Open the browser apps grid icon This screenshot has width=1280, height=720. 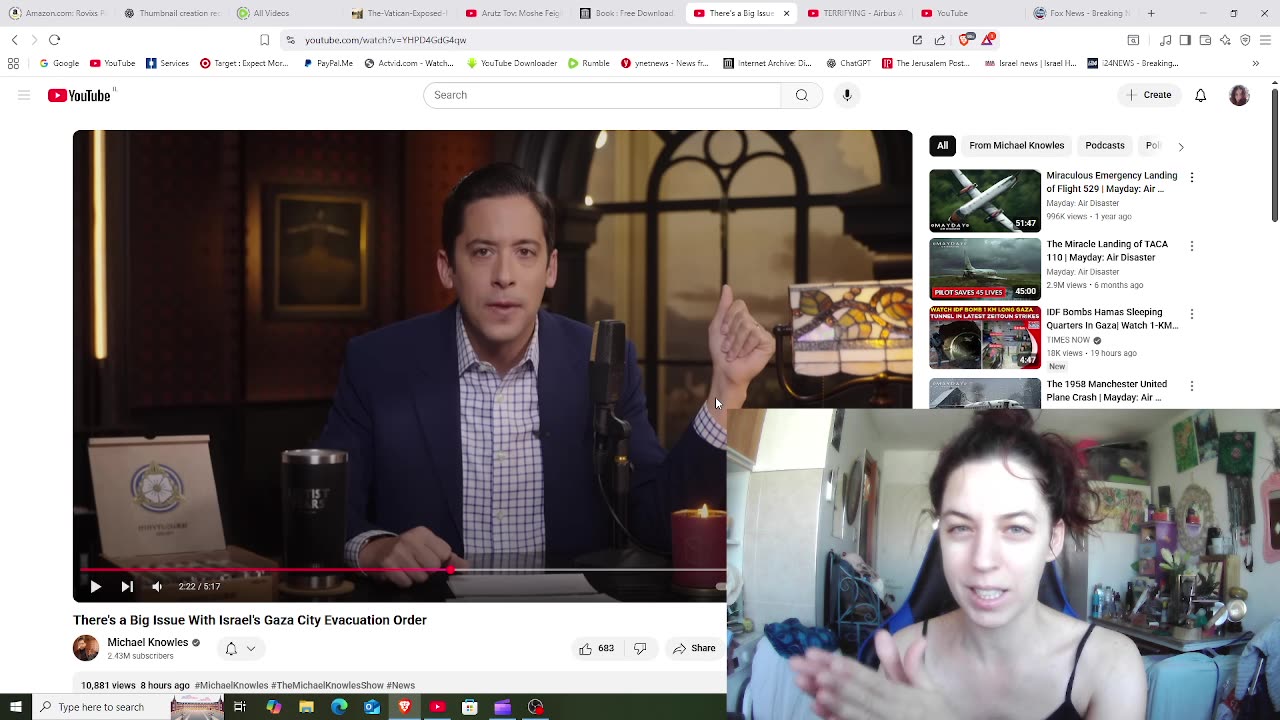(x=13, y=63)
